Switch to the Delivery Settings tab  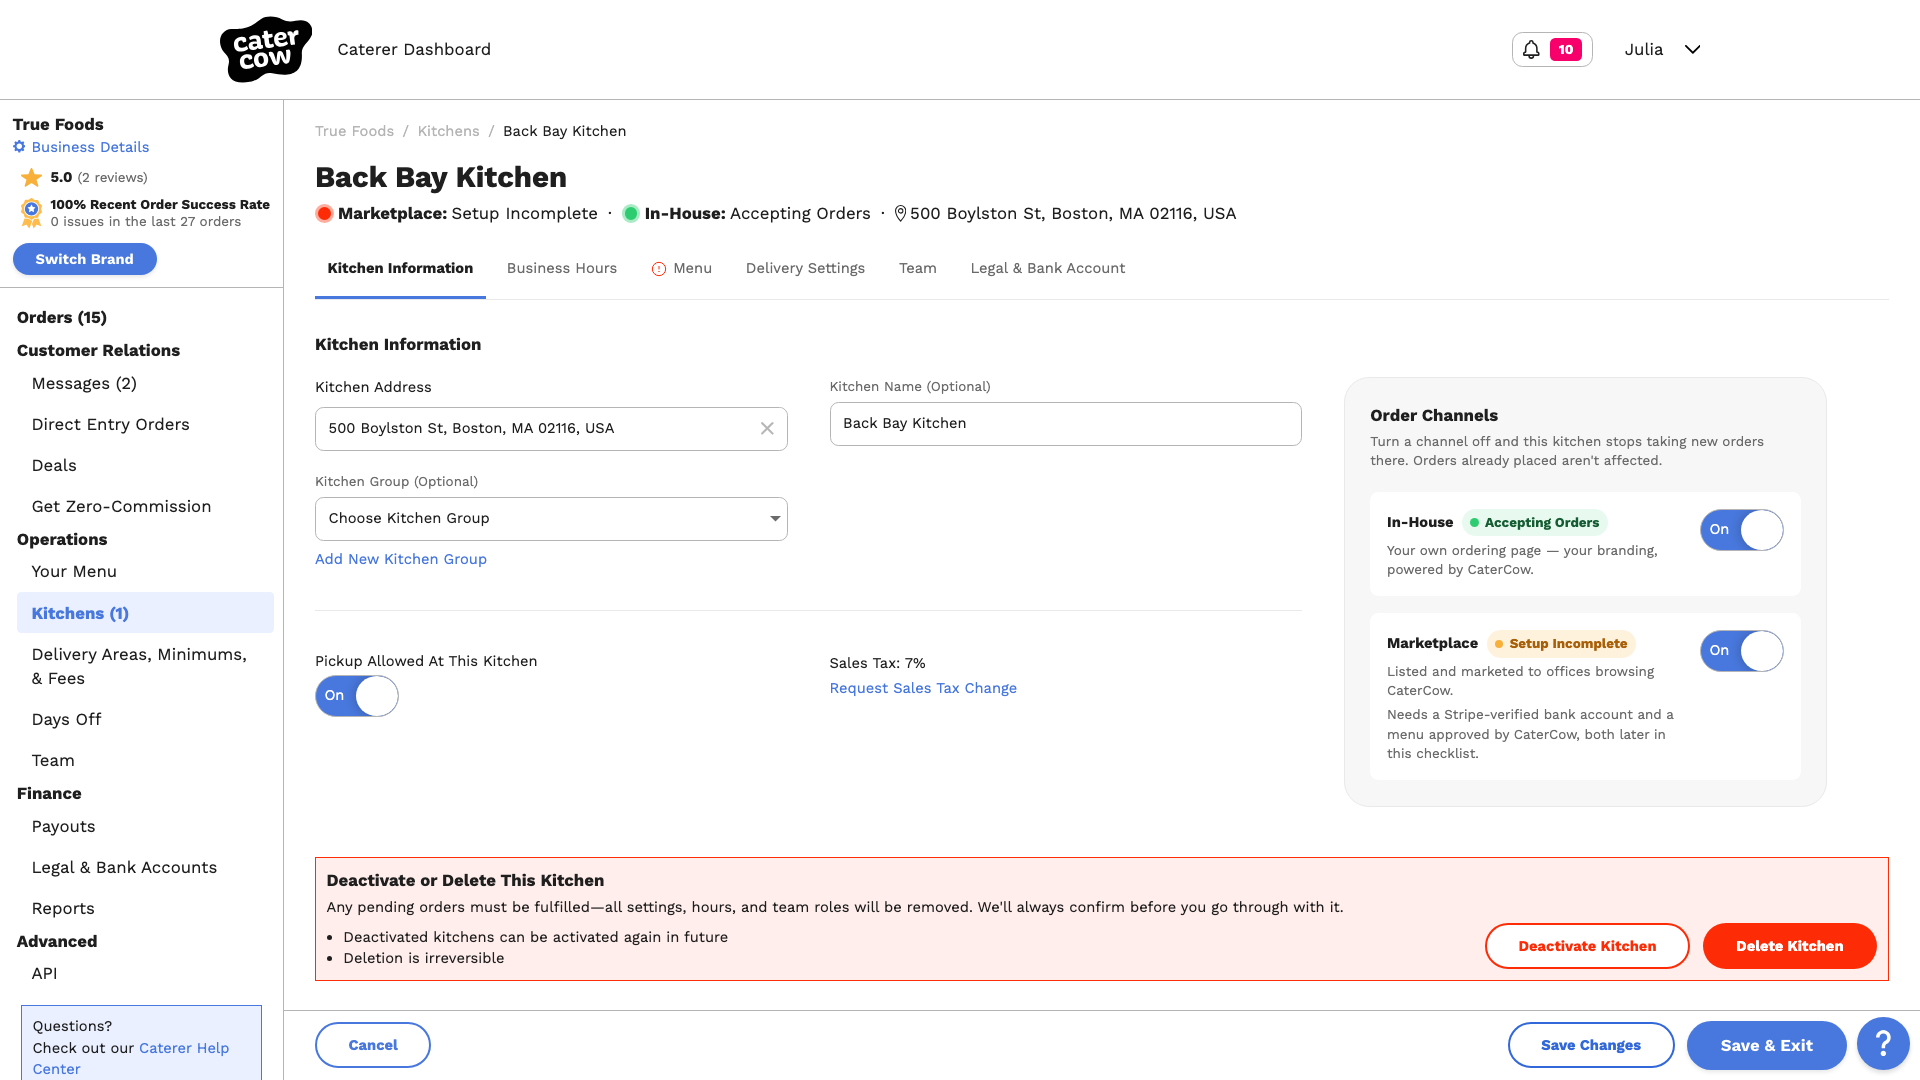click(805, 268)
